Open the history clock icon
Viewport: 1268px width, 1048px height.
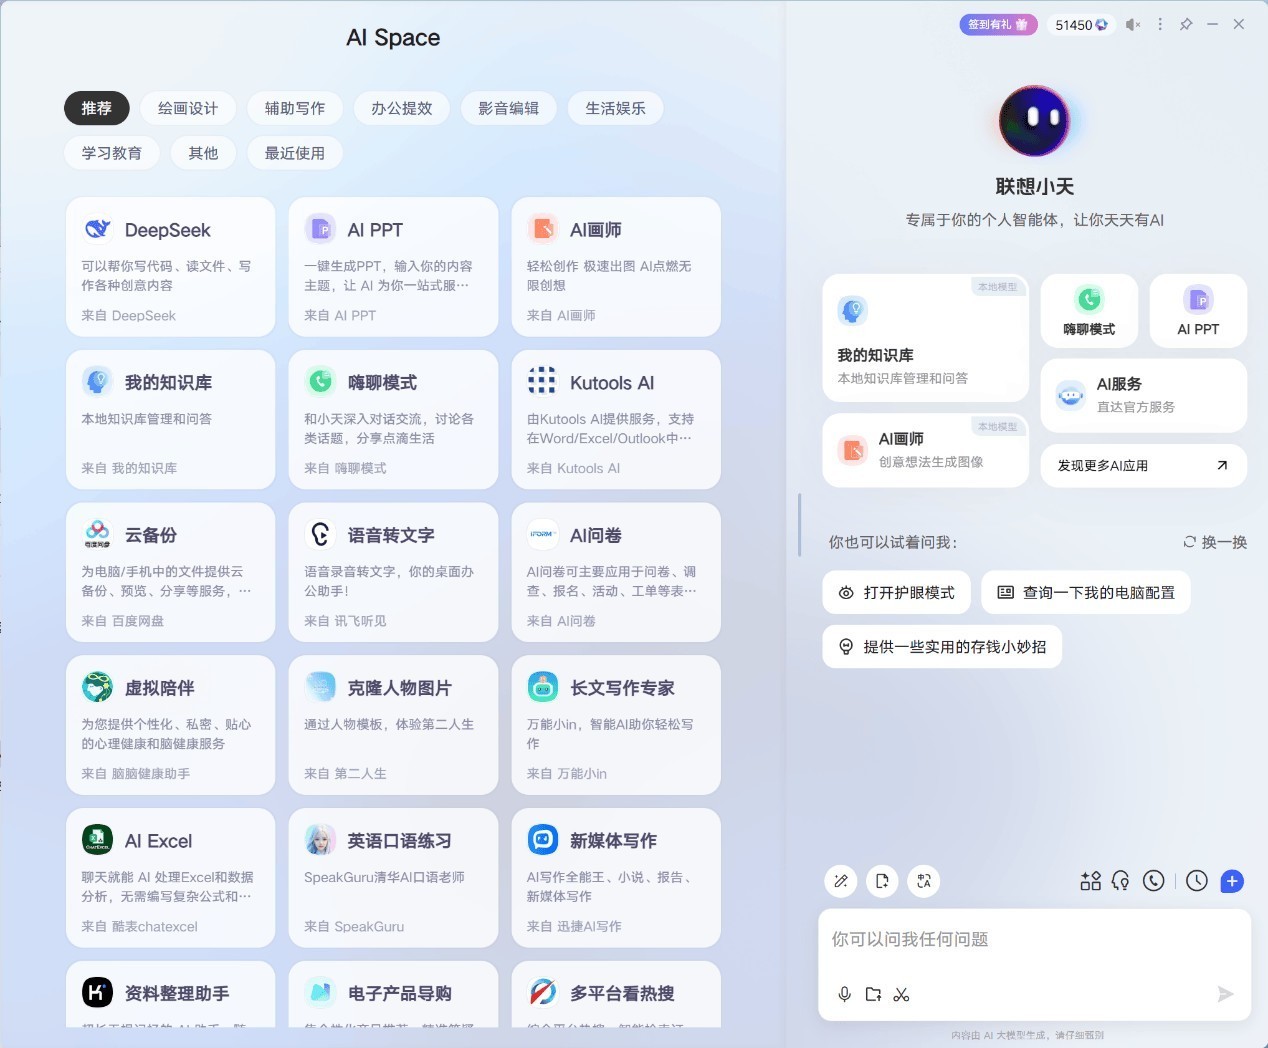1197,881
